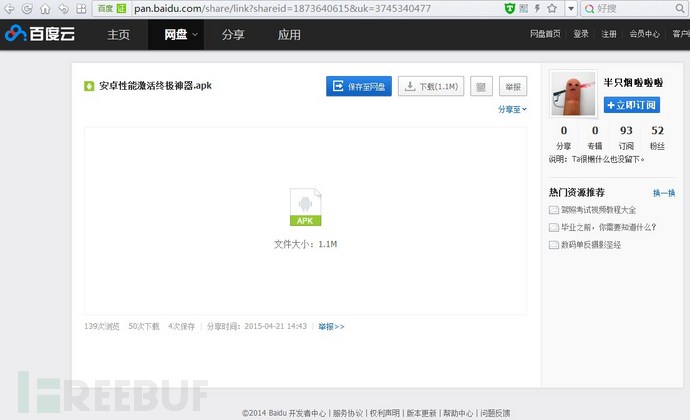Click the address bar URL field
This screenshot has width=690, height=420.
pyautogui.click(x=282, y=8)
